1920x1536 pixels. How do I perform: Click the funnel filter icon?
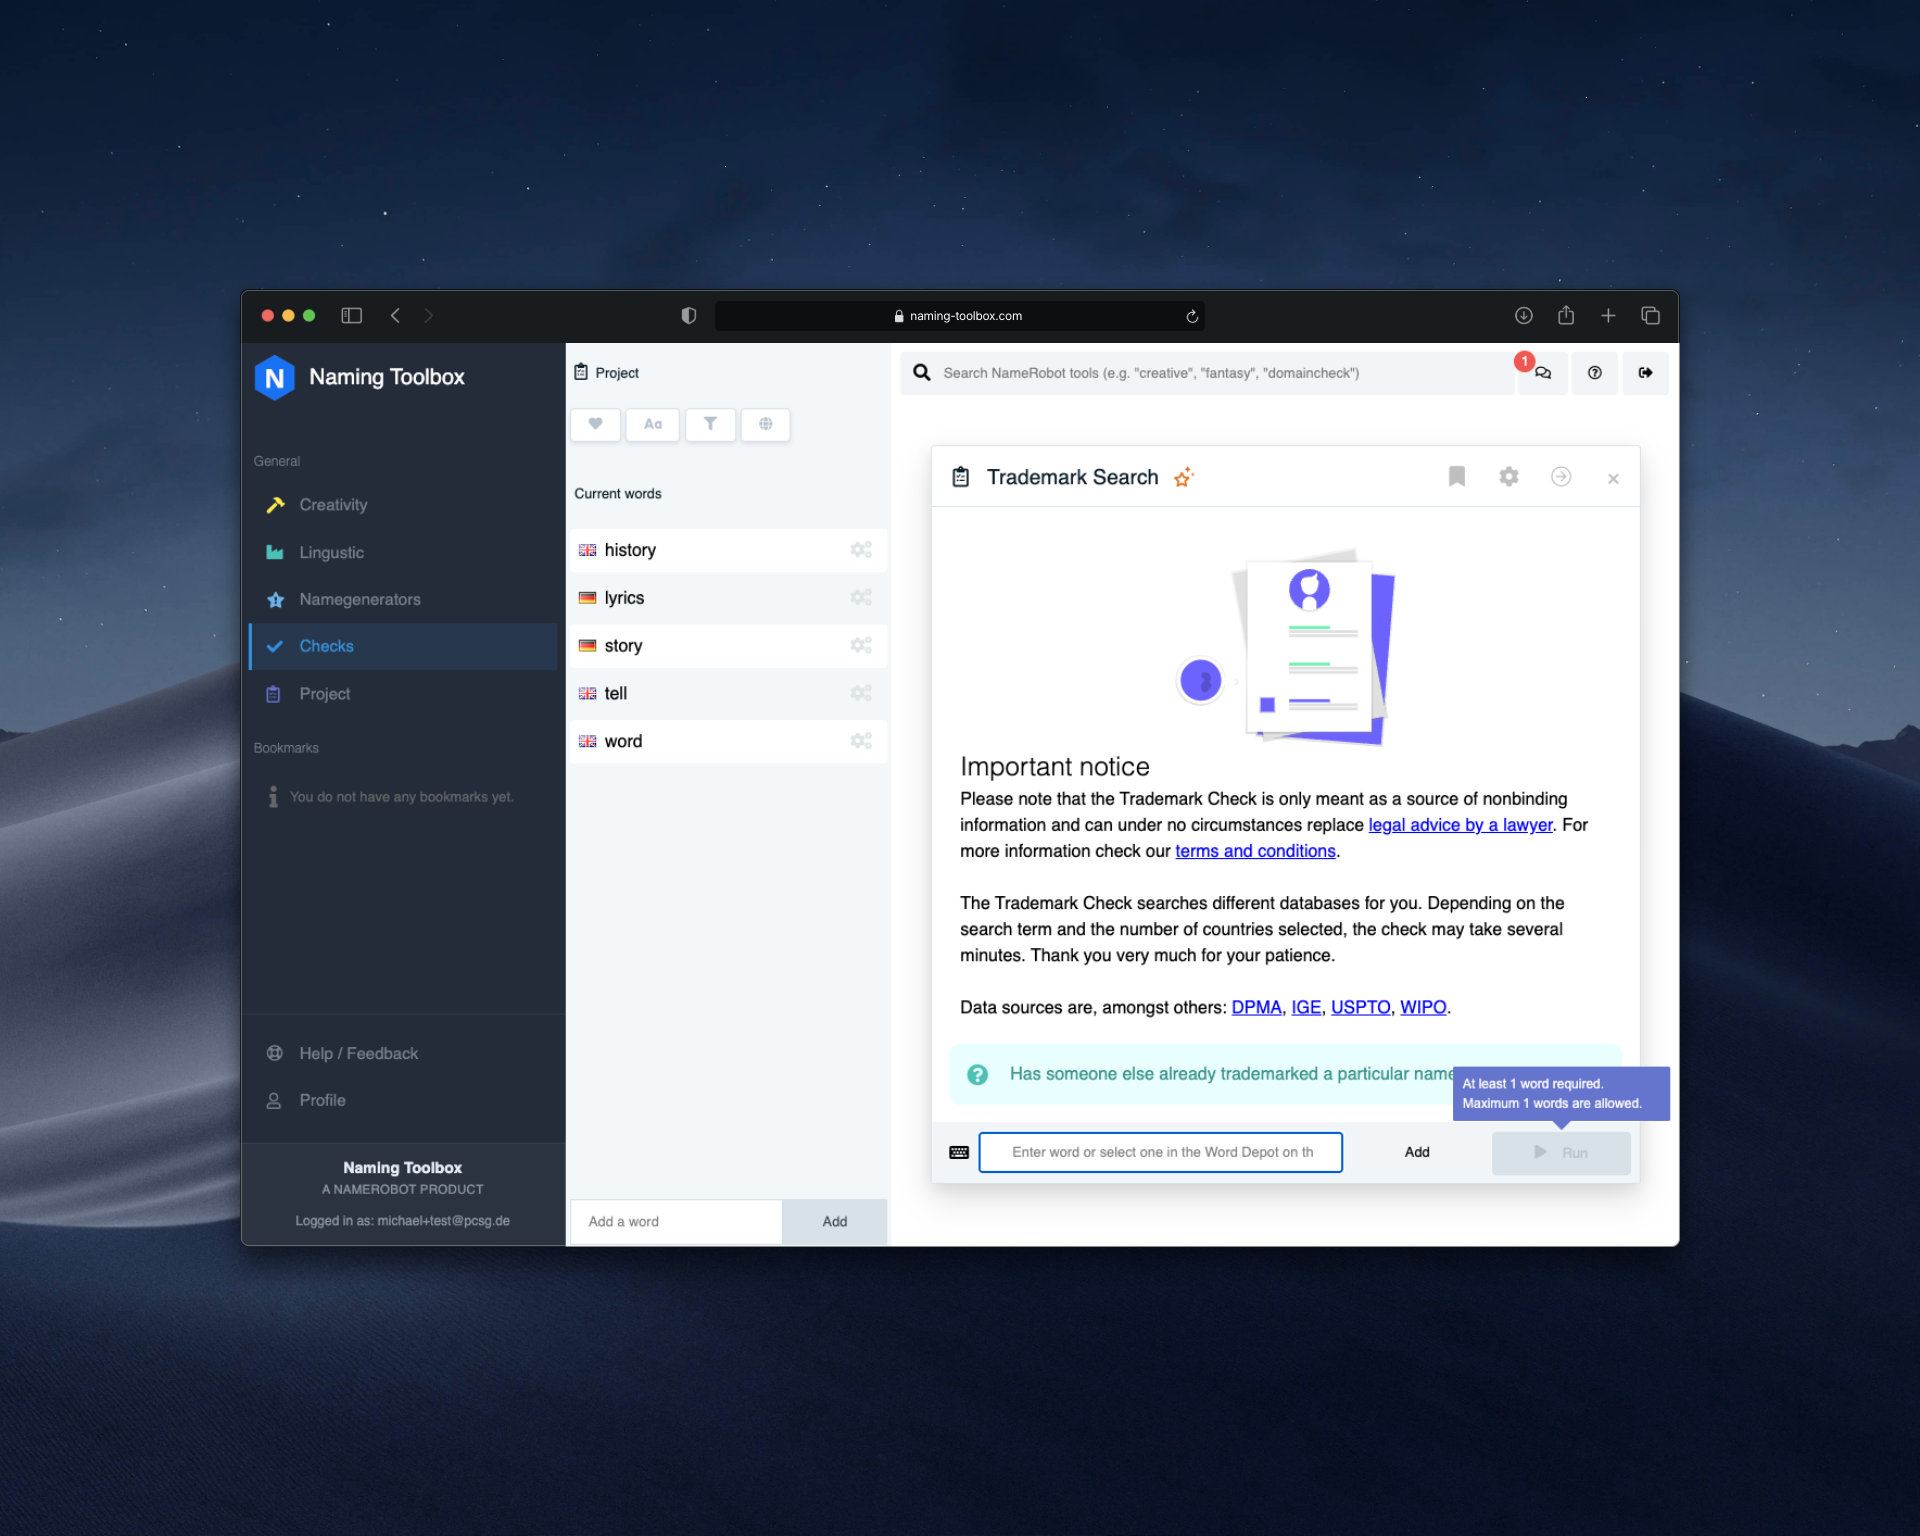click(x=710, y=424)
